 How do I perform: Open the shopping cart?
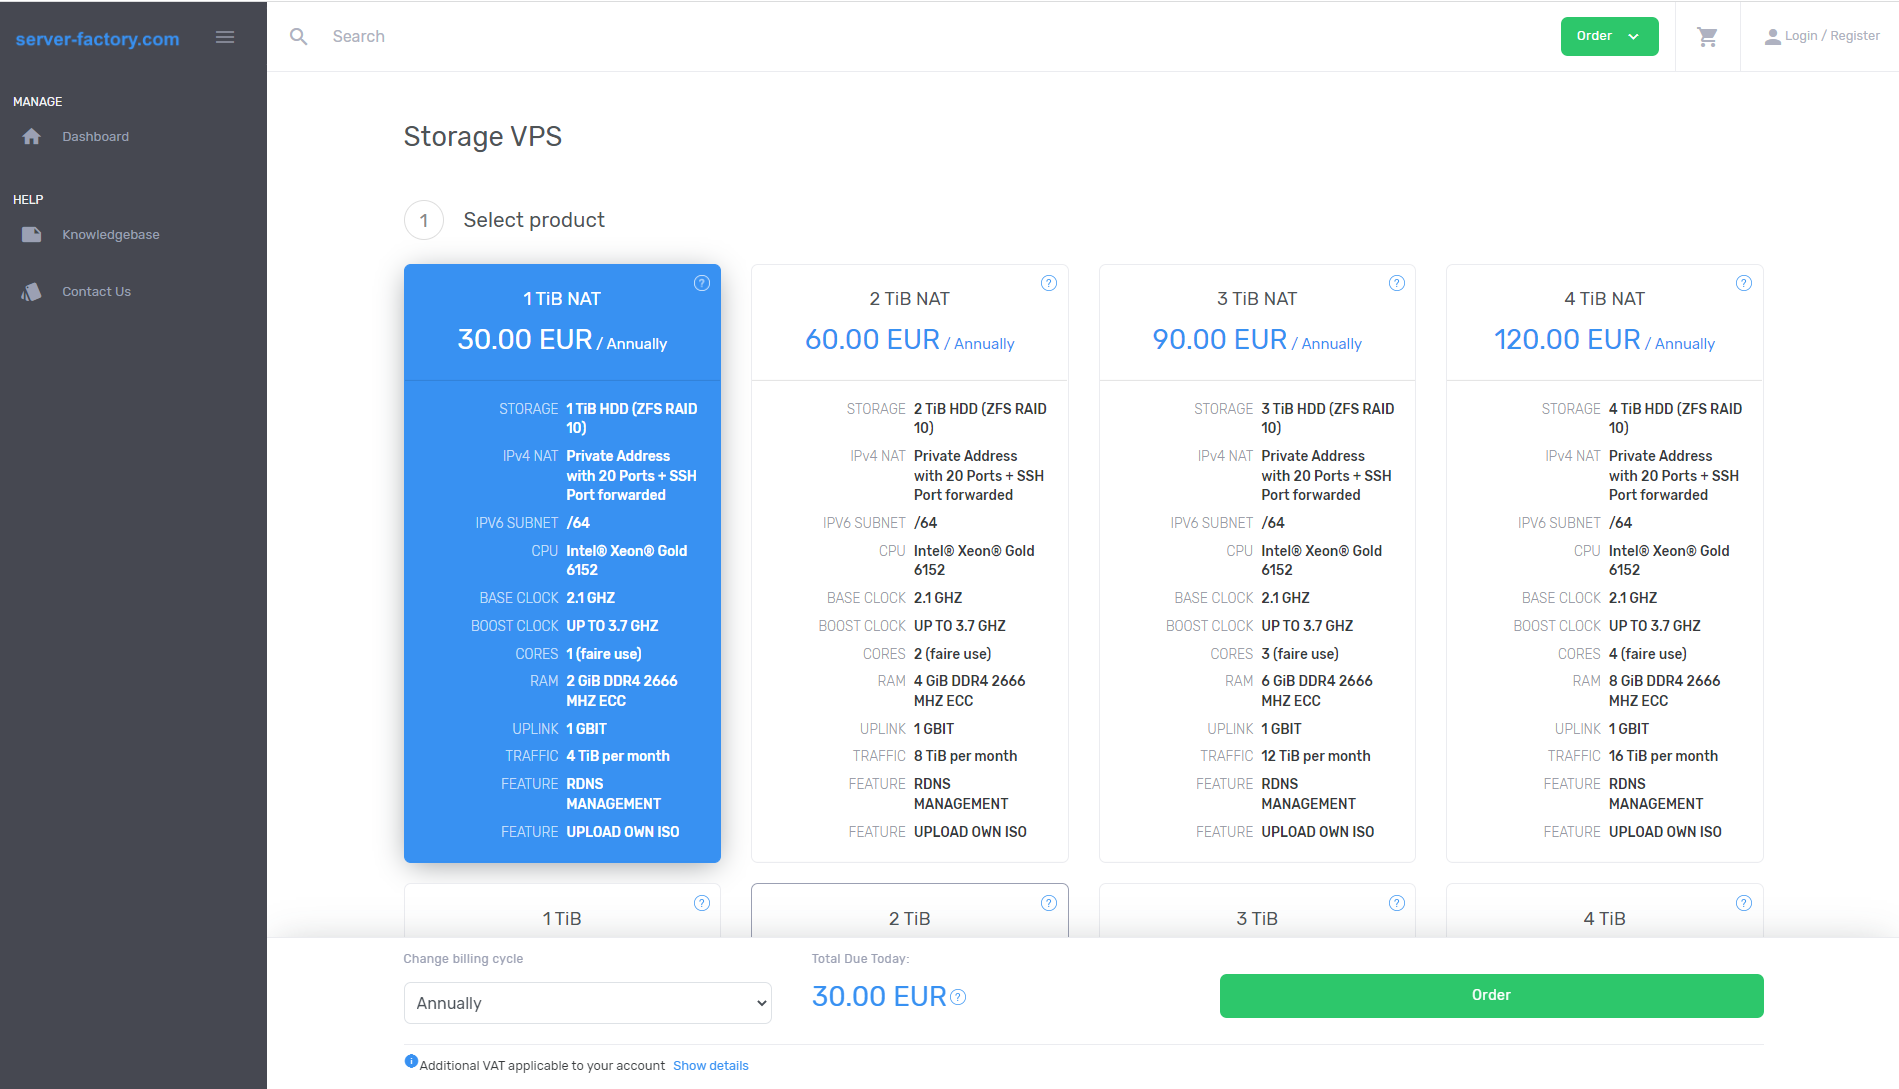[1707, 37]
